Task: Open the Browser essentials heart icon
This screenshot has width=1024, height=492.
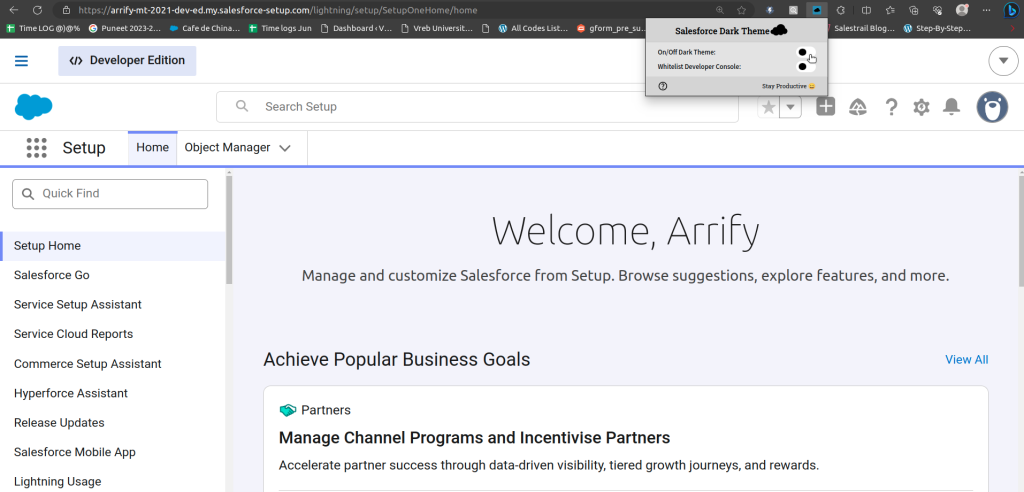Action: (937, 10)
